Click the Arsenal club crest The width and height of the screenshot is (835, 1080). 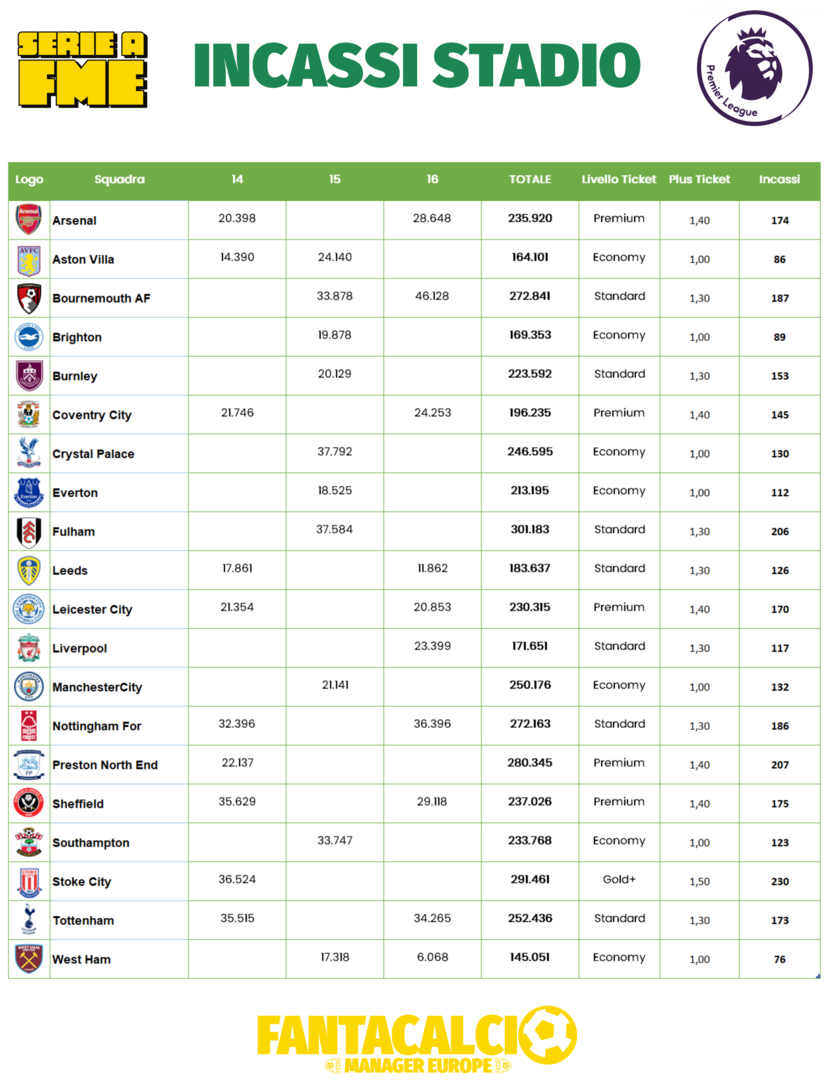29,220
